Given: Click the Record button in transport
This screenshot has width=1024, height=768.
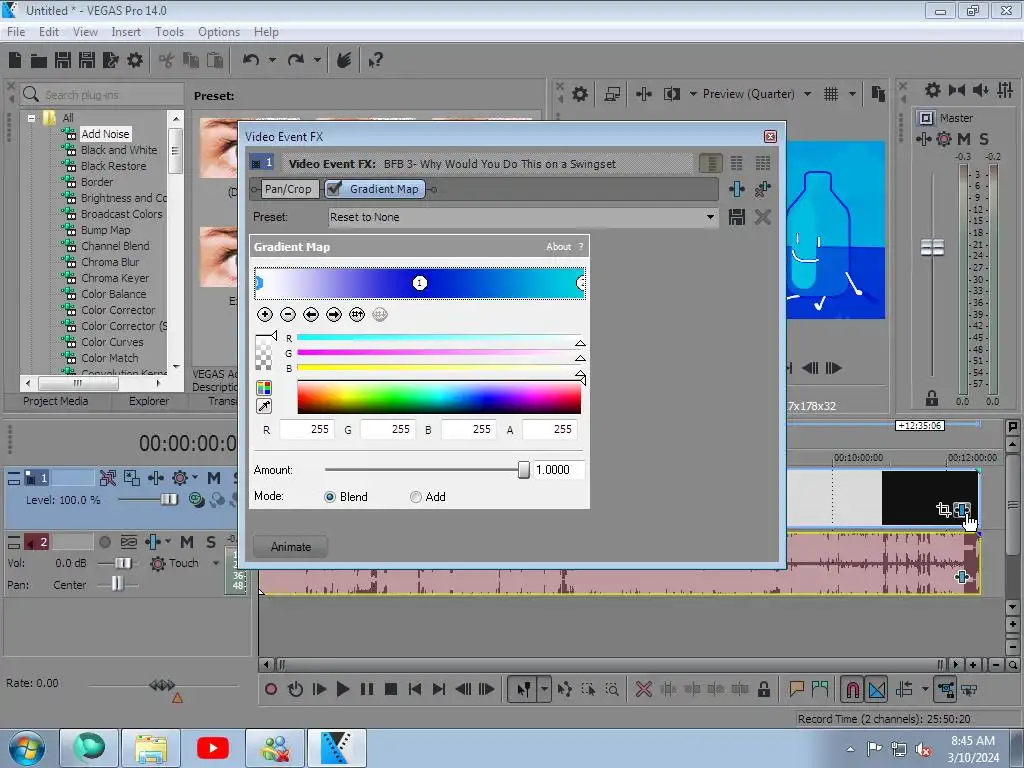Looking at the screenshot, I should 271,689.
